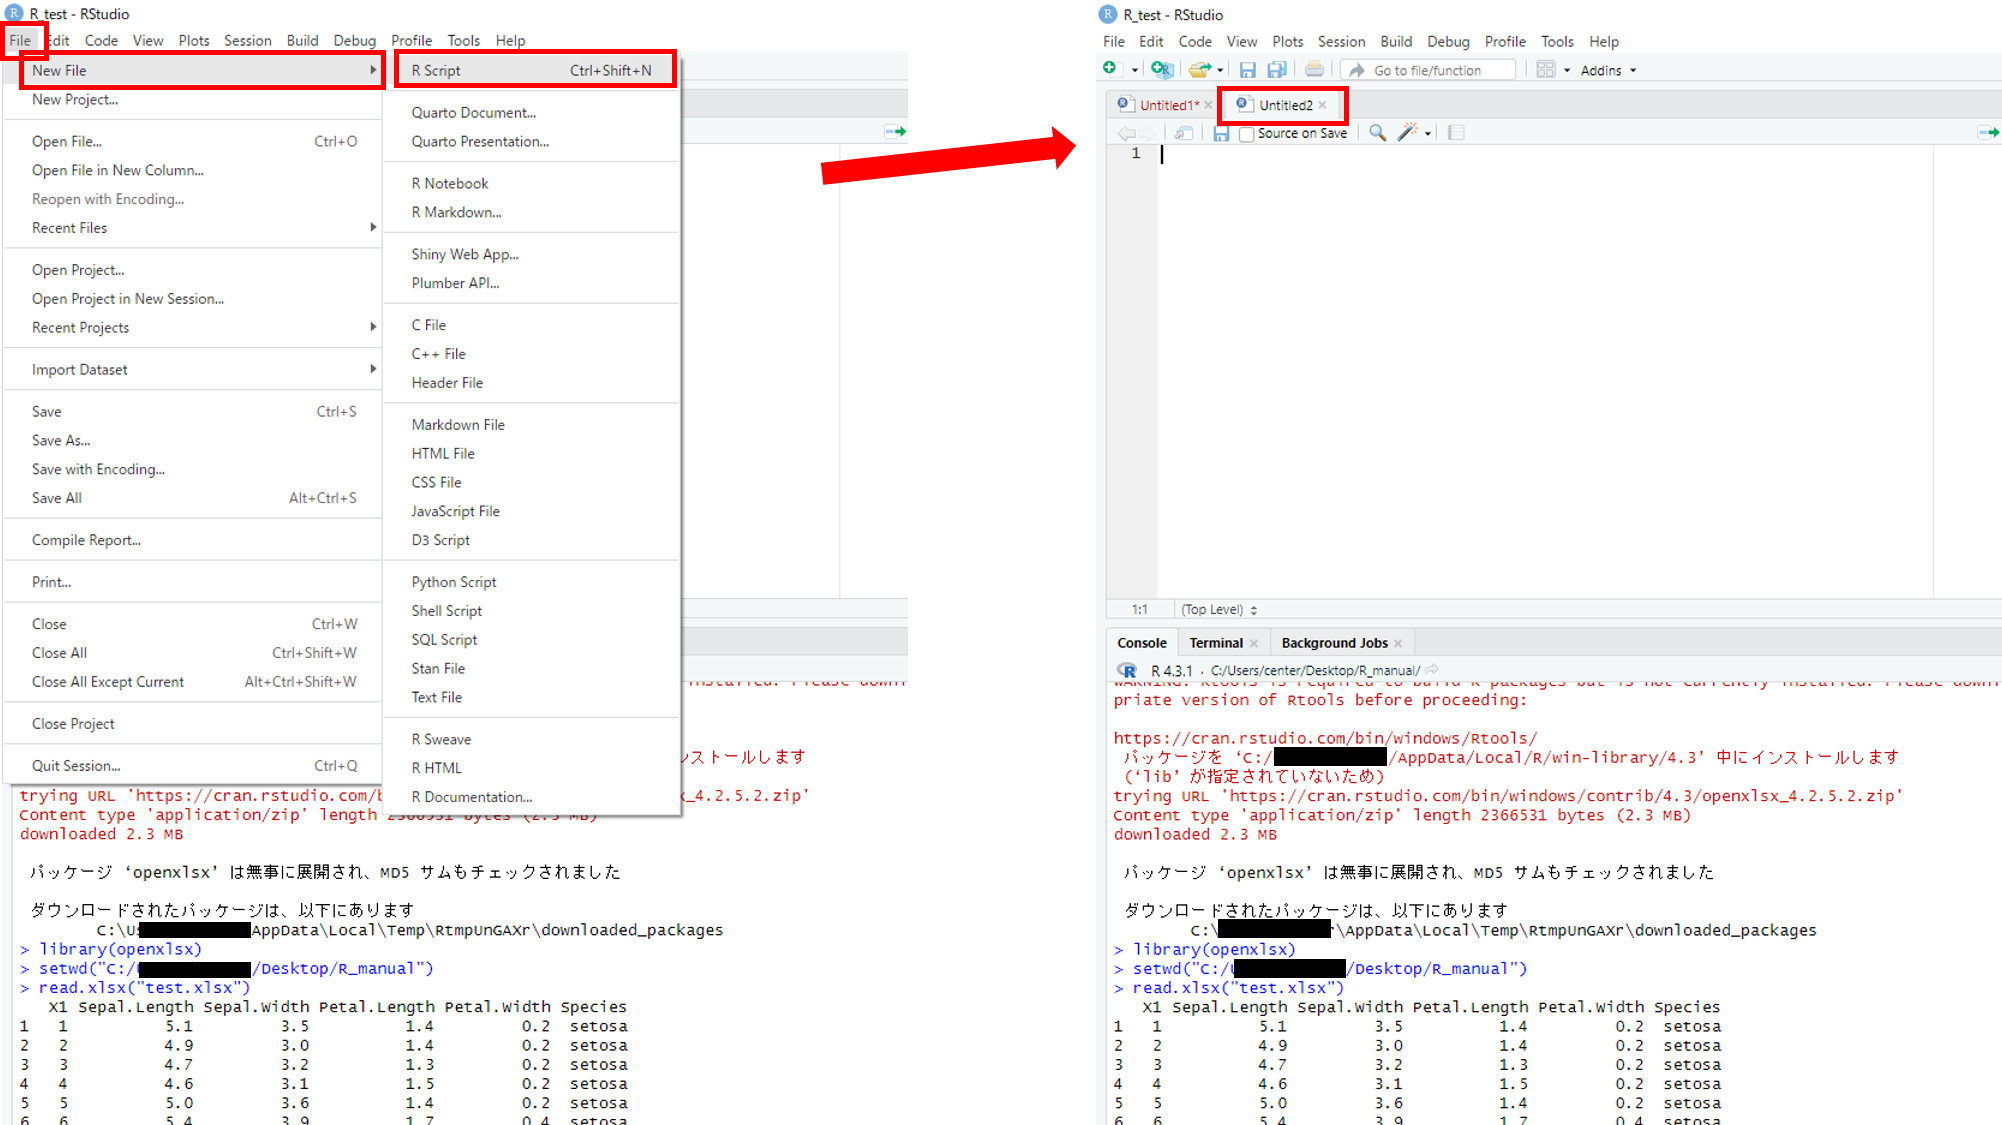Open the open-file recent files dropdown arrow
This screenshot has width=2002, height=1125.
coord(1221,71)
